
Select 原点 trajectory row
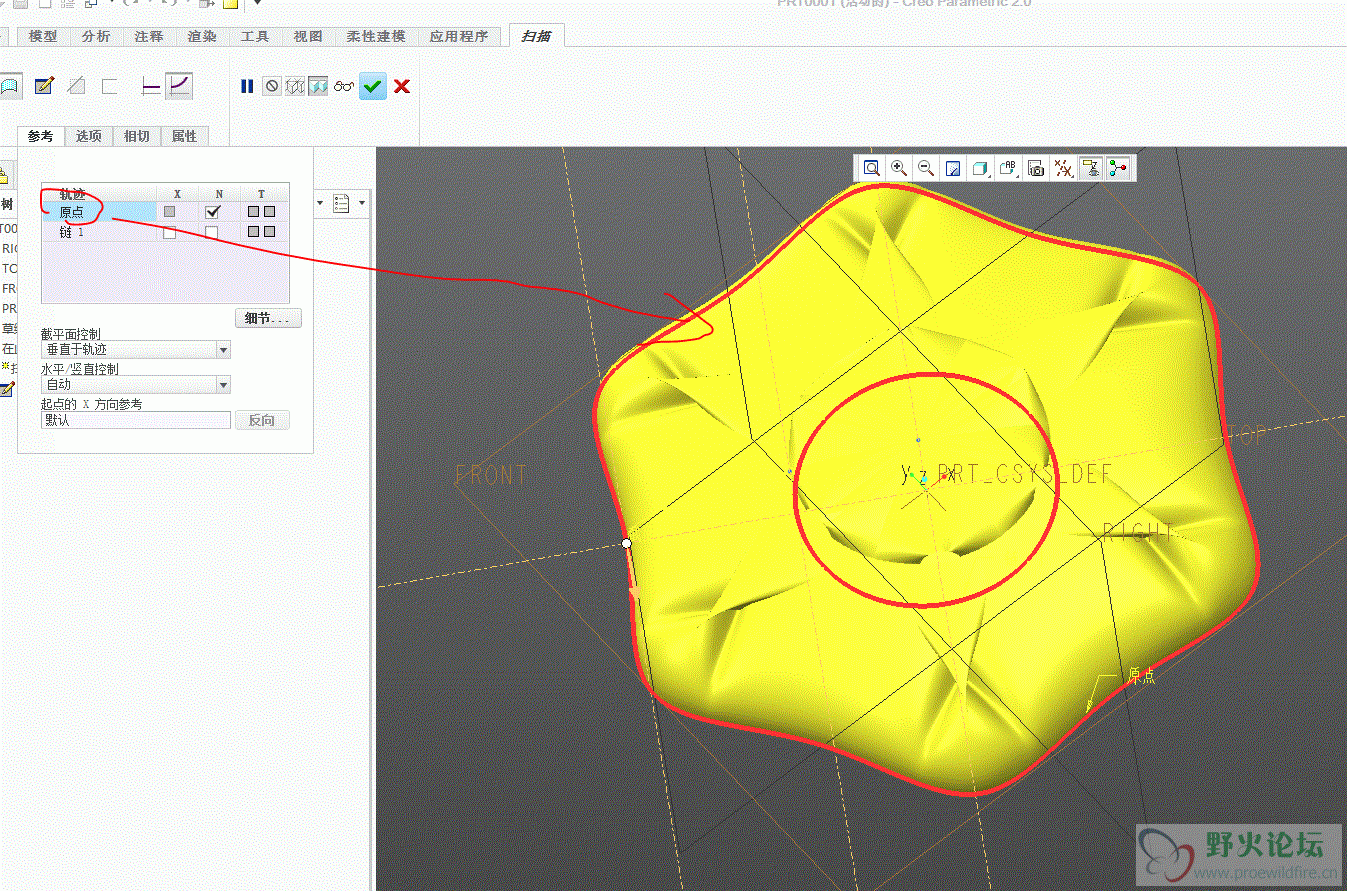coord(165,212)
